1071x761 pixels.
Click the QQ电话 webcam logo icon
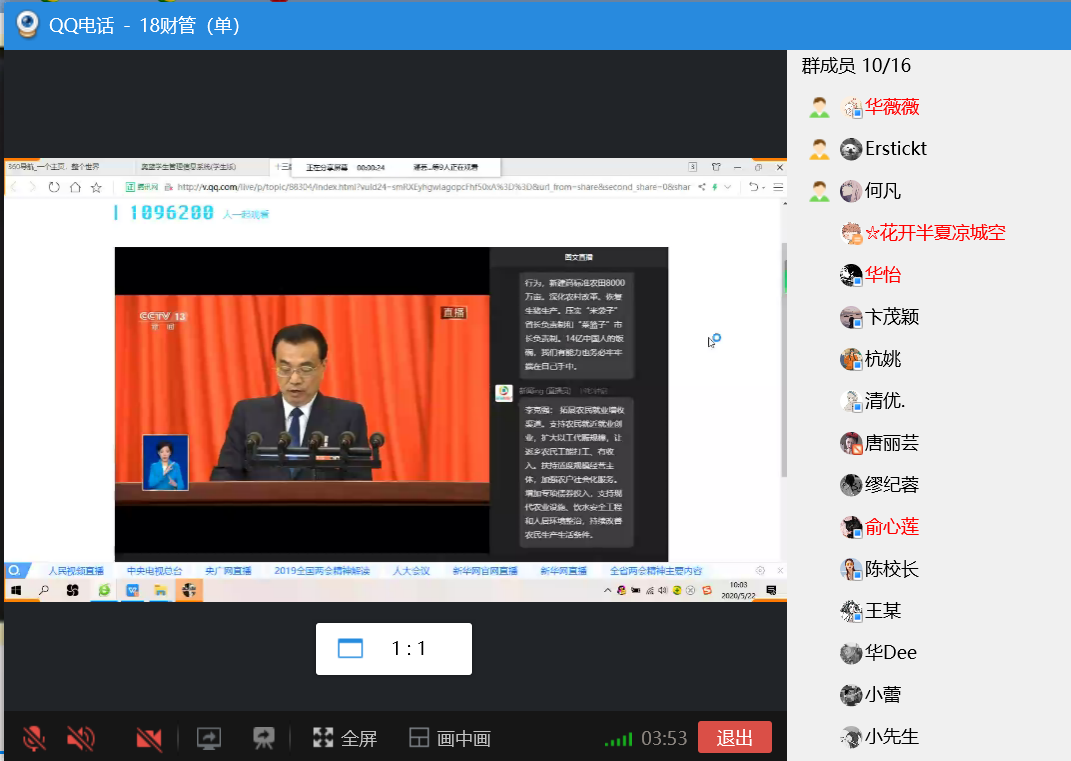point(27,25)
